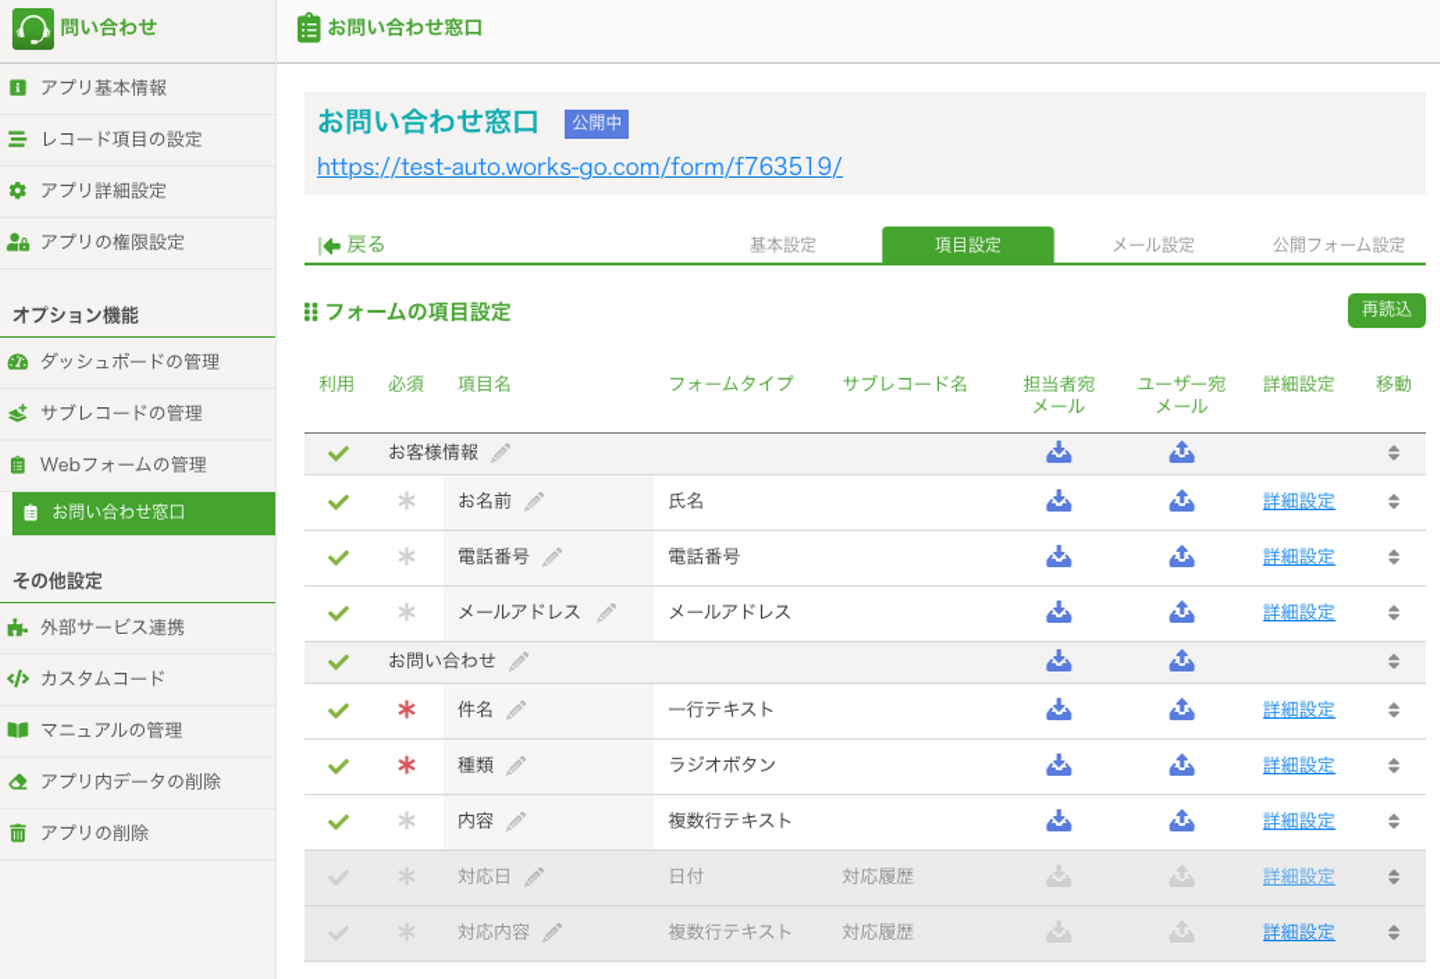Open the 基本設定 tab

pos(782,245)
